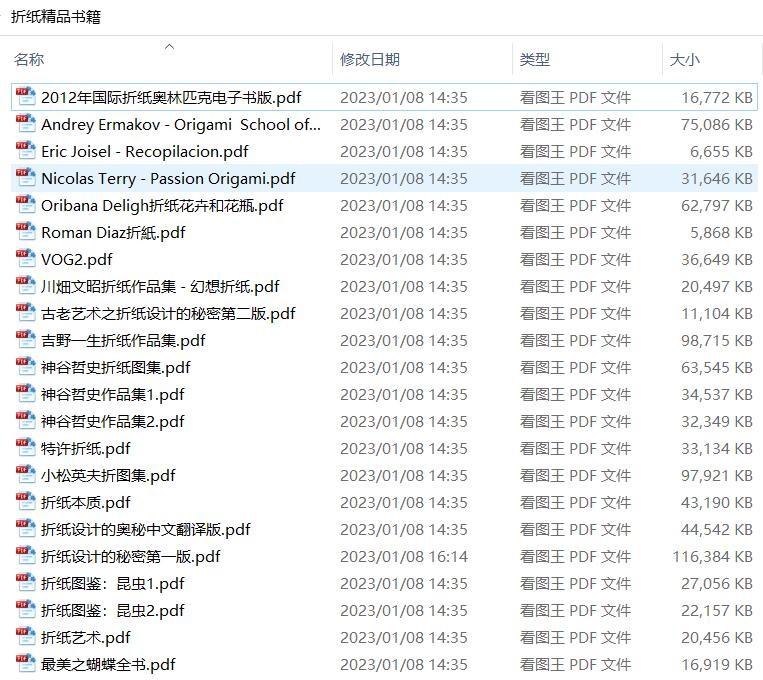Select file 折纸设计的奥秘中文翻译版.pdf

[x=145, y=530]
